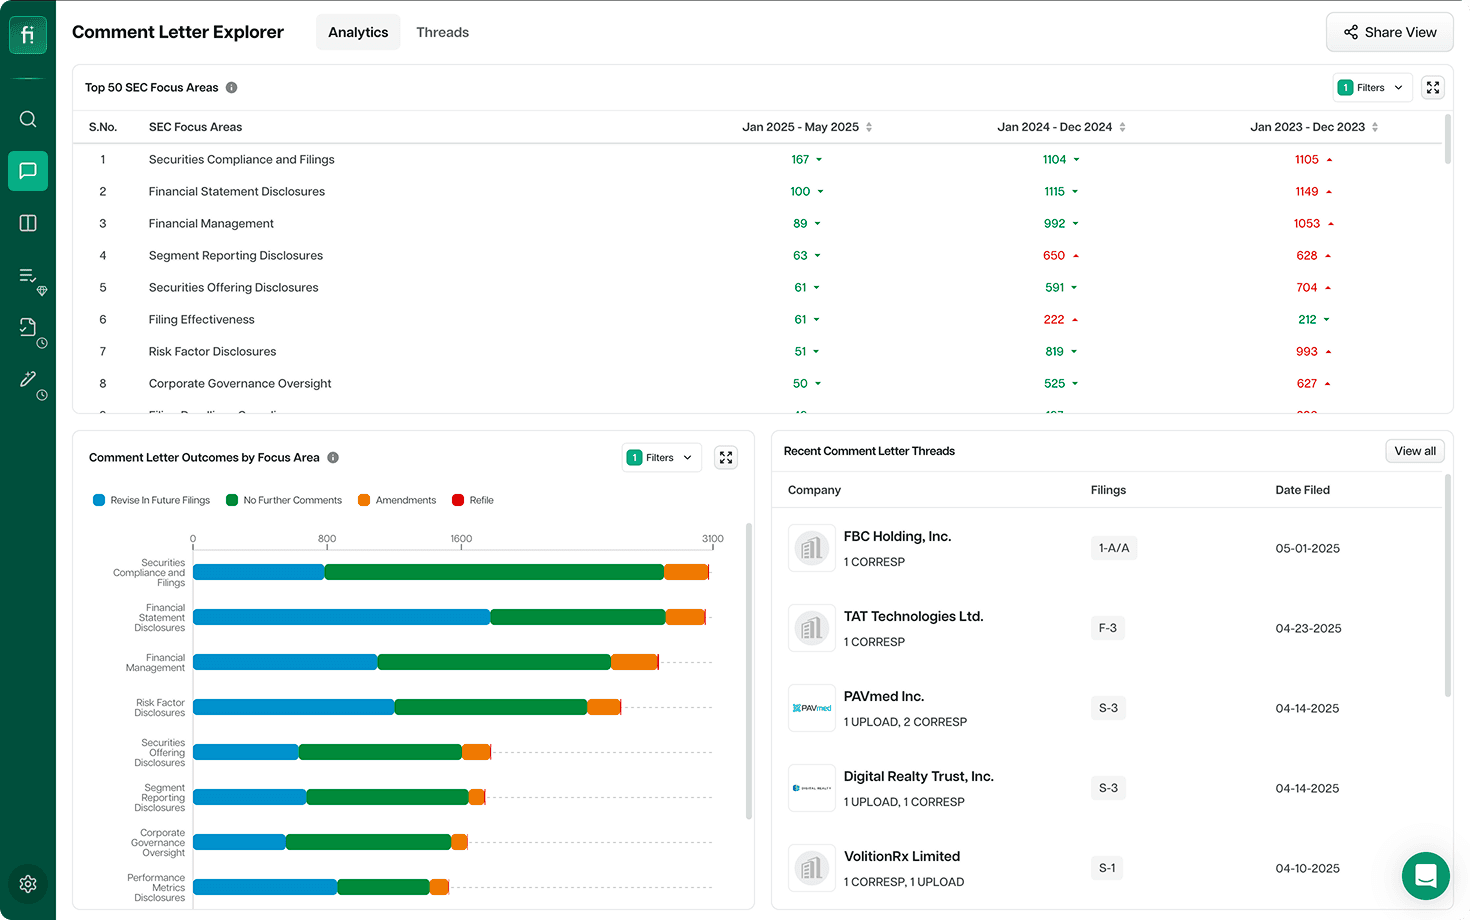Viewport: 1470px width, 920px height.
Task: Select the Analytics tab
Action: tap(358, 32)
